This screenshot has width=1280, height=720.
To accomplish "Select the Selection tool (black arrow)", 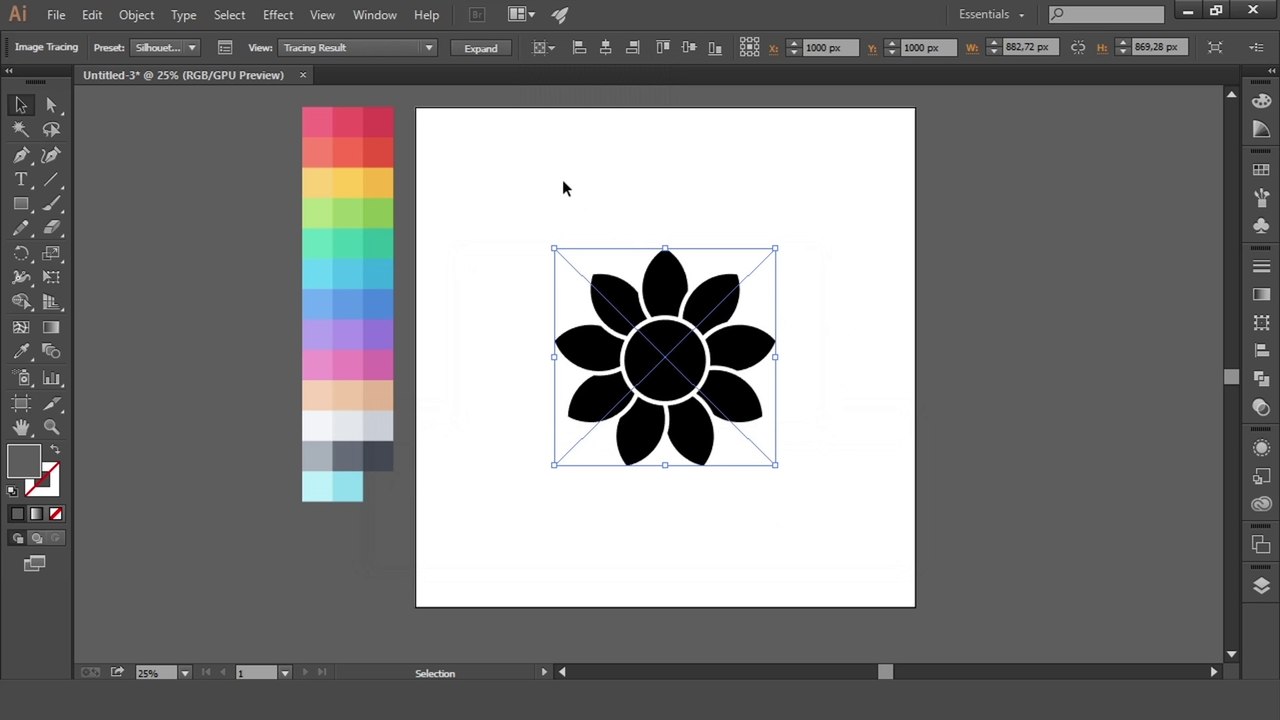I will click(x=21, y=105).
